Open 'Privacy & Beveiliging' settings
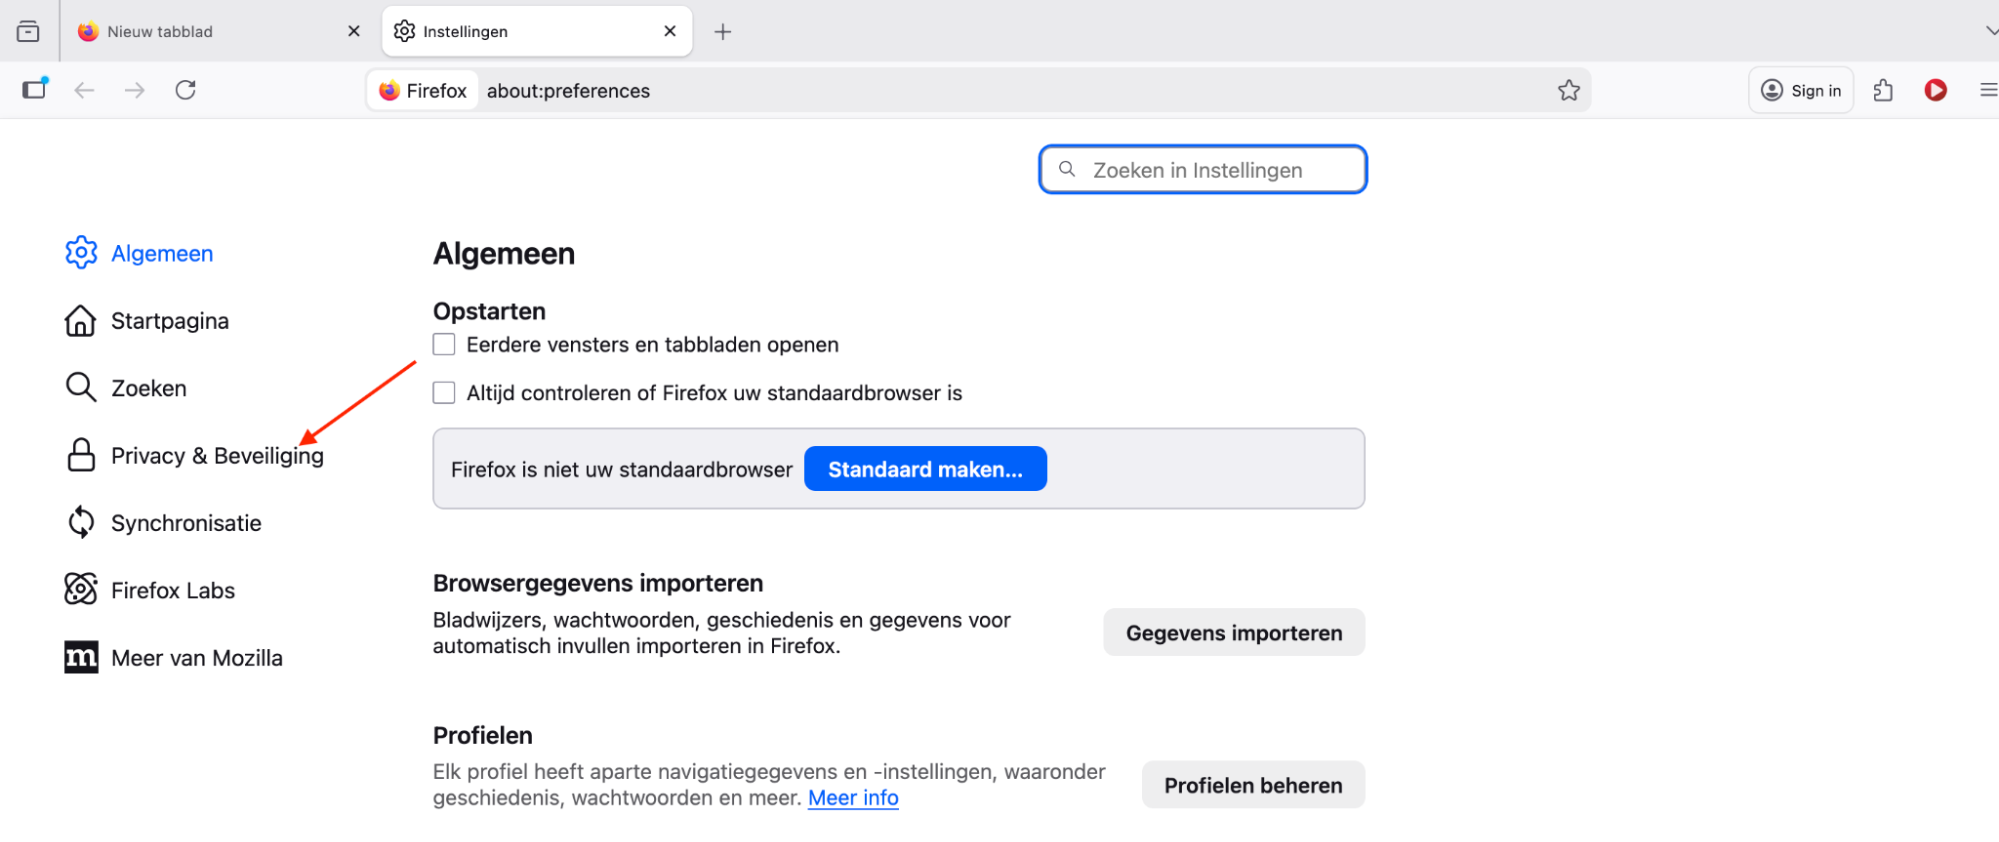Image resolution: width=1999 pixels, height=842 pixels. [x=217, y=455]
